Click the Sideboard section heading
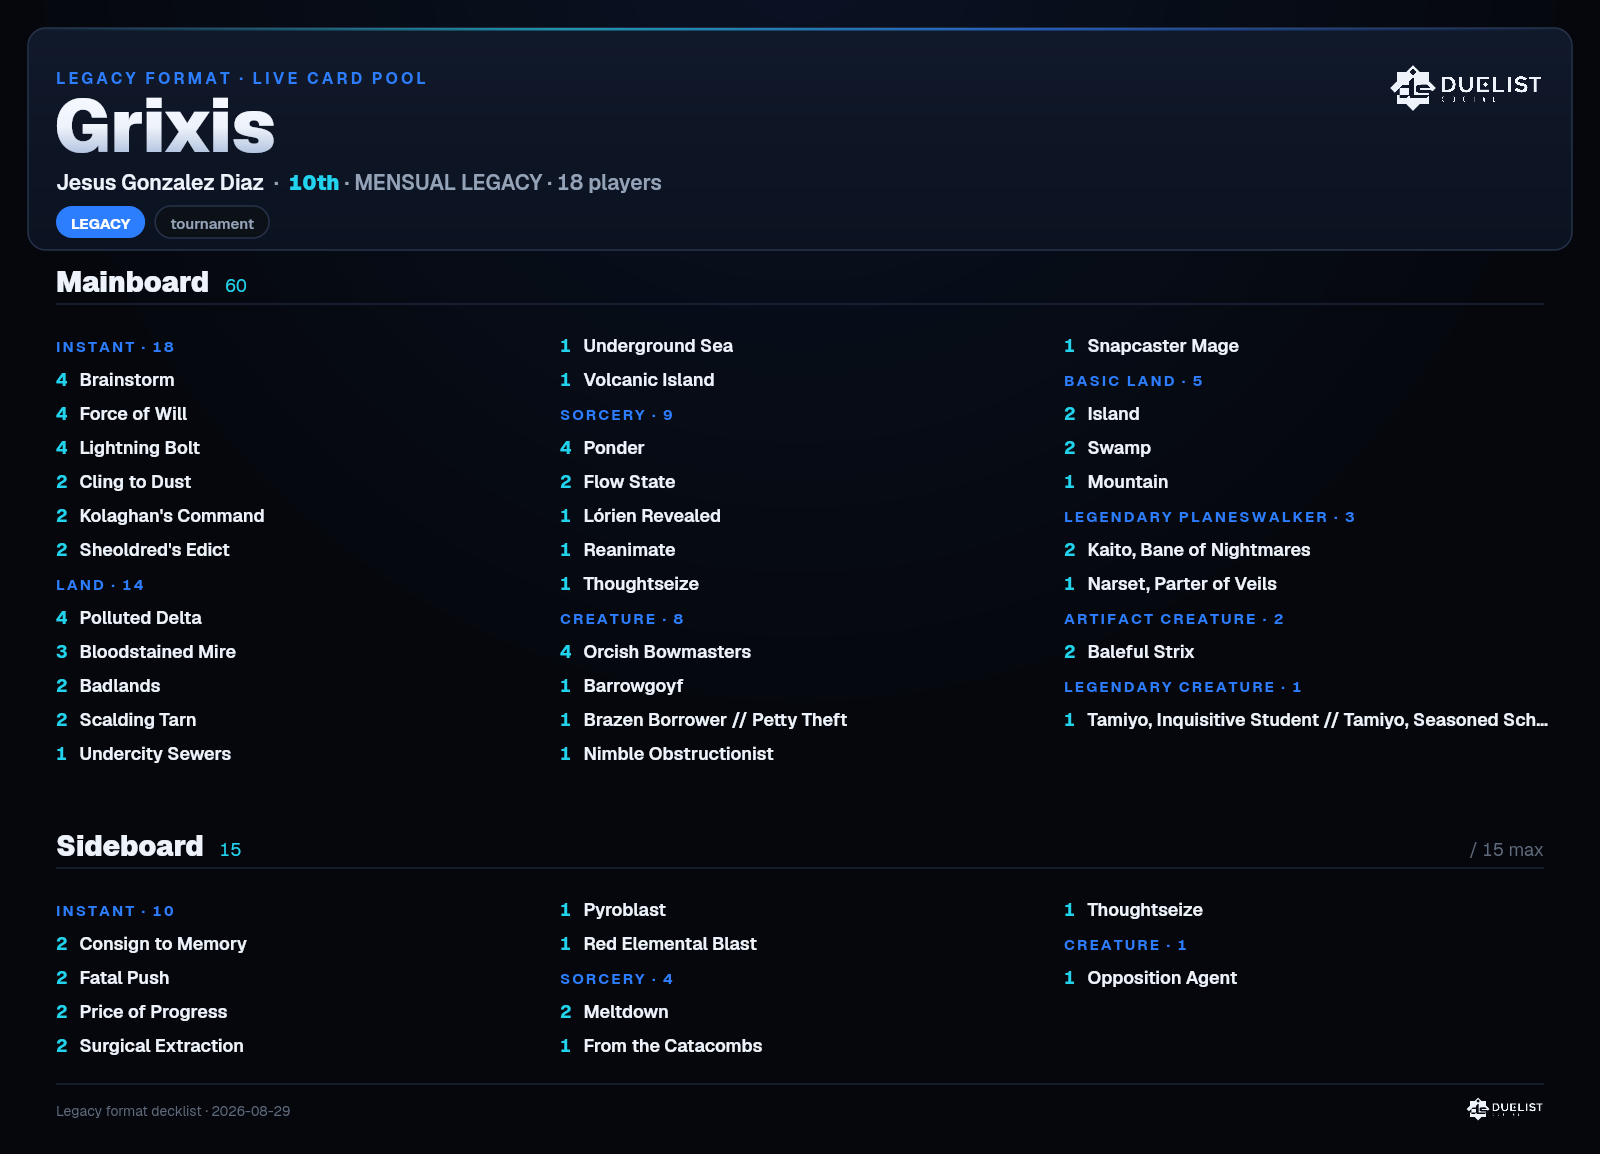This screenshot has width=1600, height=1154. pyautogui.click(x=130, y=846)
